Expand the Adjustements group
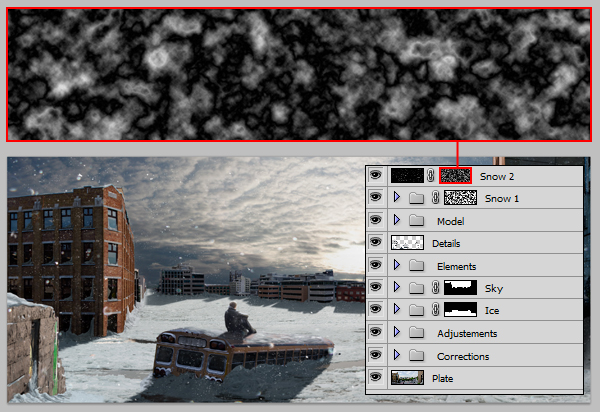 397,332
